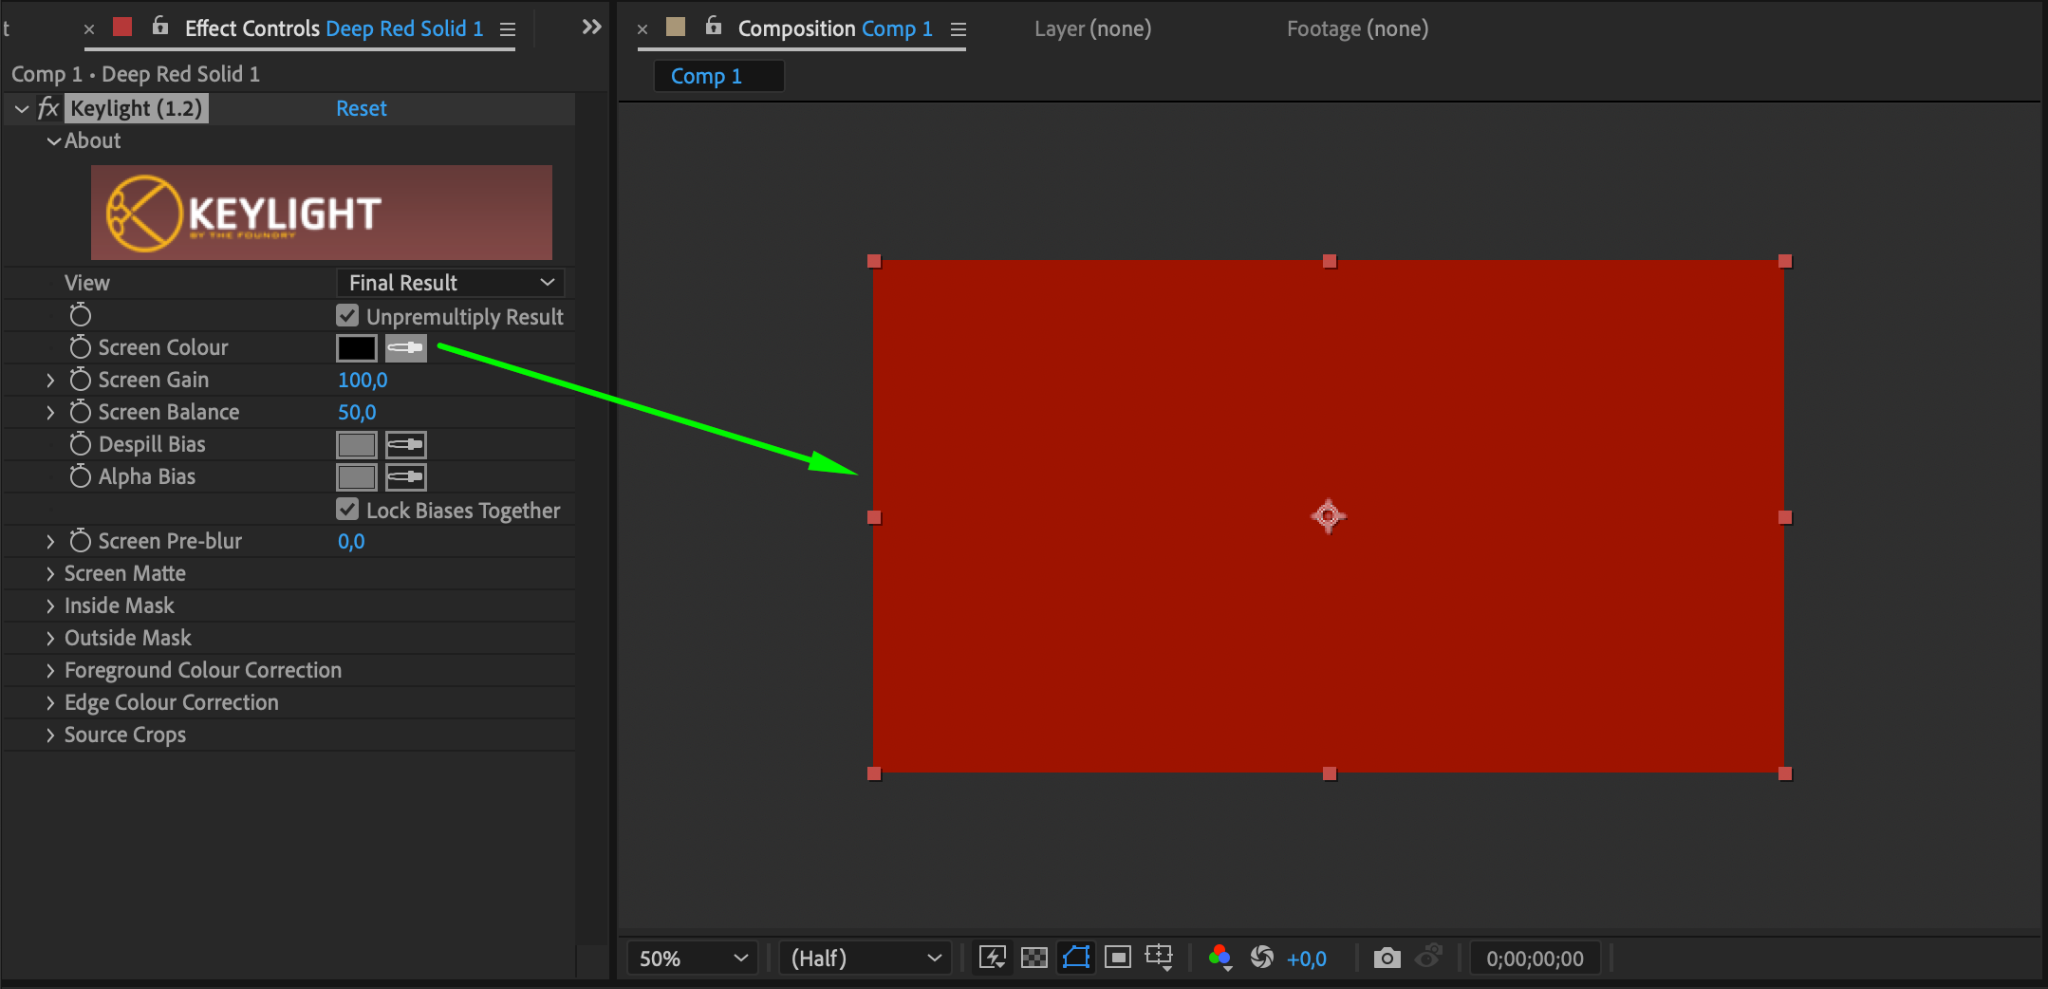2048x989 pixels.
Task: Click the Alpha Bias eyedropper
Action: tap(406, 477)
